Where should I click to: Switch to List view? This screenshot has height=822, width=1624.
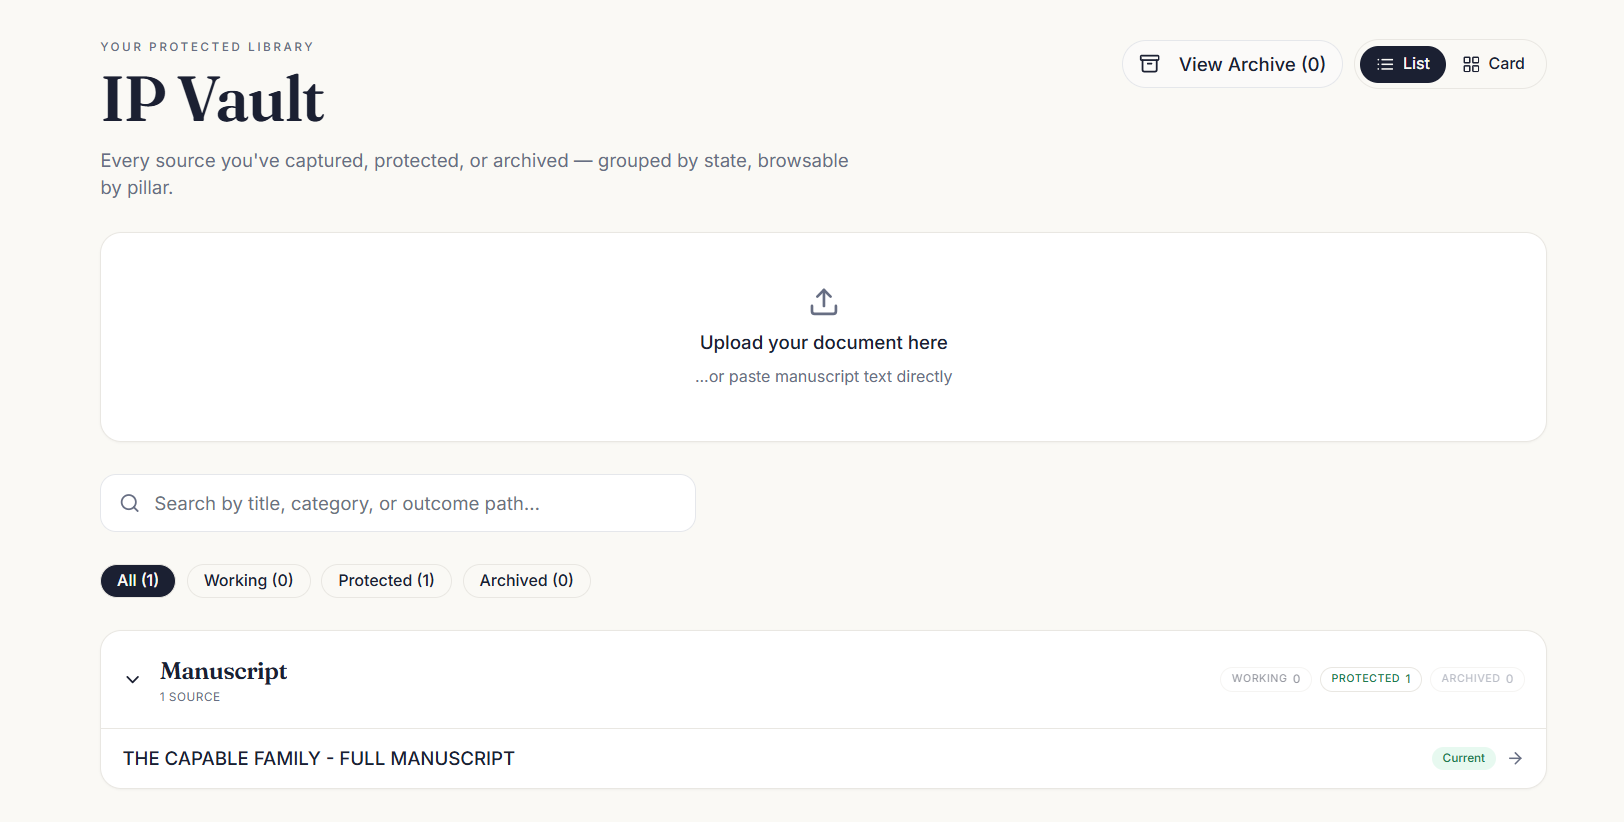pyautogui.click(x=1402, y=64)
